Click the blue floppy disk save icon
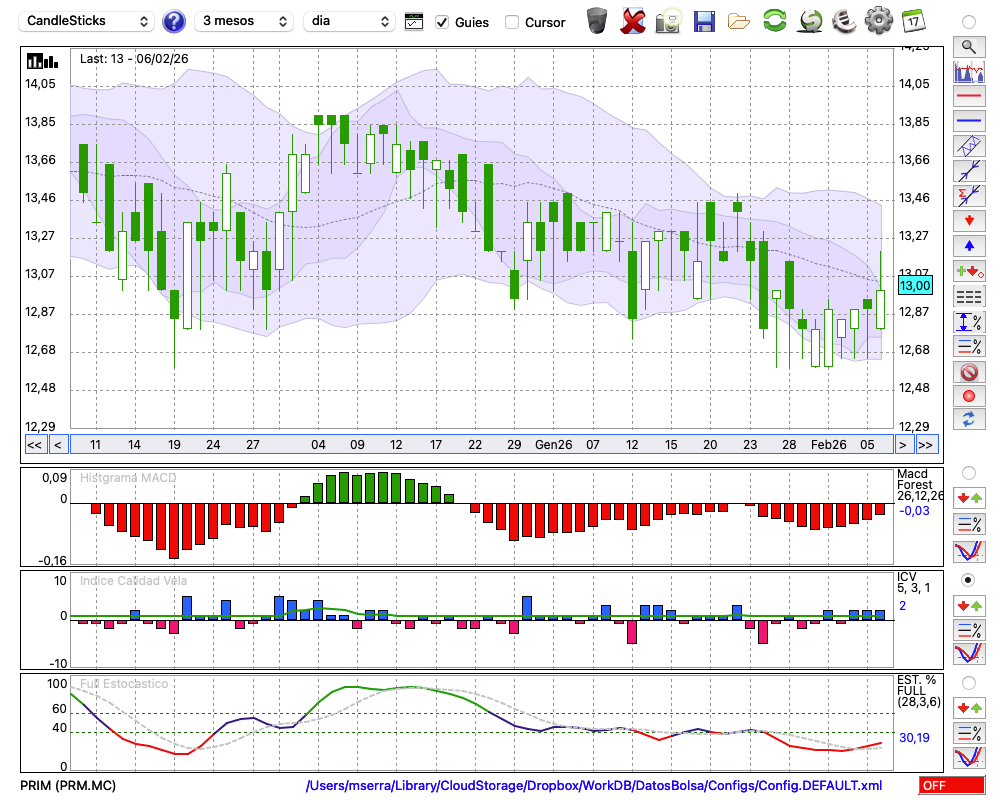 click(704, 20)
